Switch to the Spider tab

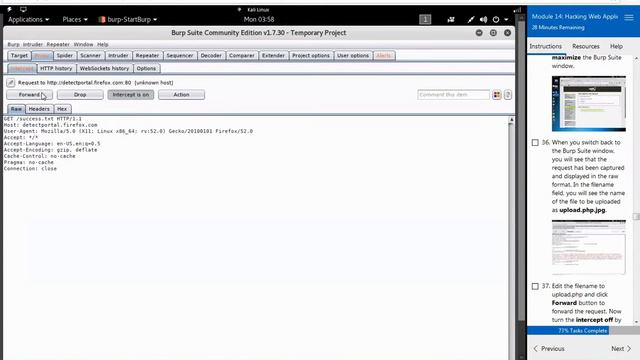[64, 56]
